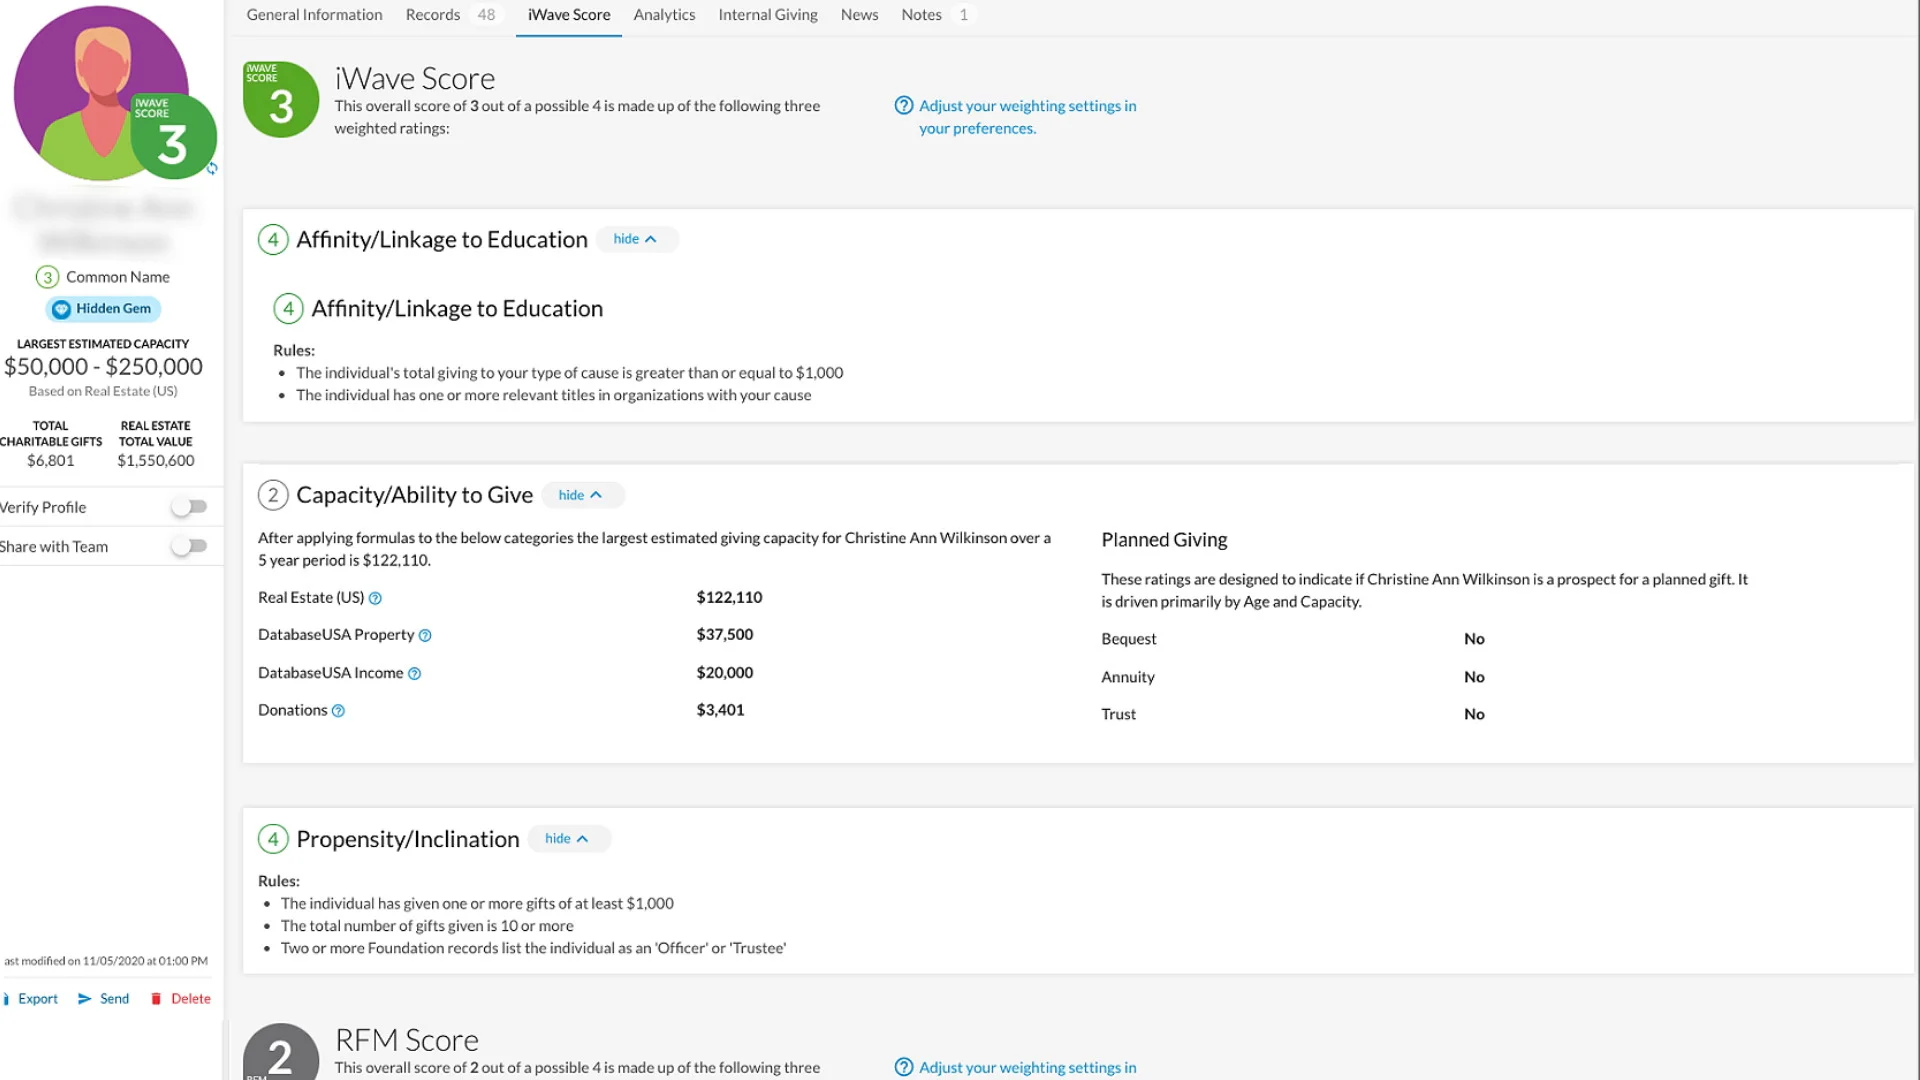Image resolution: width=1920 pixels, height=1080 pixels.
Task: Toggle the Share with Team switch
Action: click(189, 546)
